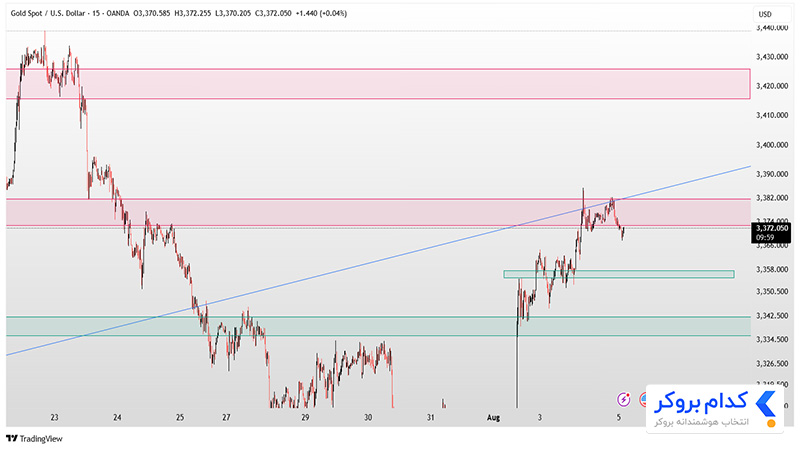Click the 09:59 candle countdown timer
The image size is (800, 450).
click(x=765, y=238)
